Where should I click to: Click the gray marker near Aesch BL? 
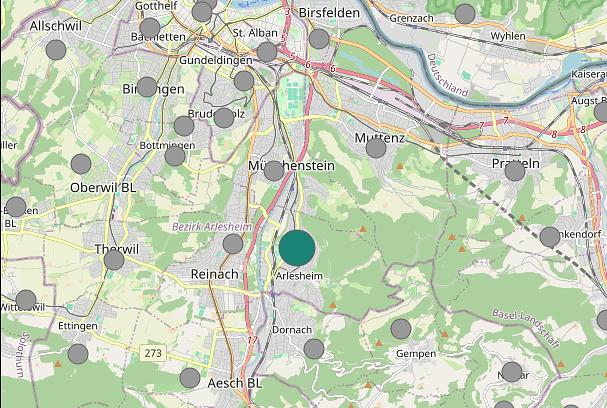point(190,378)
